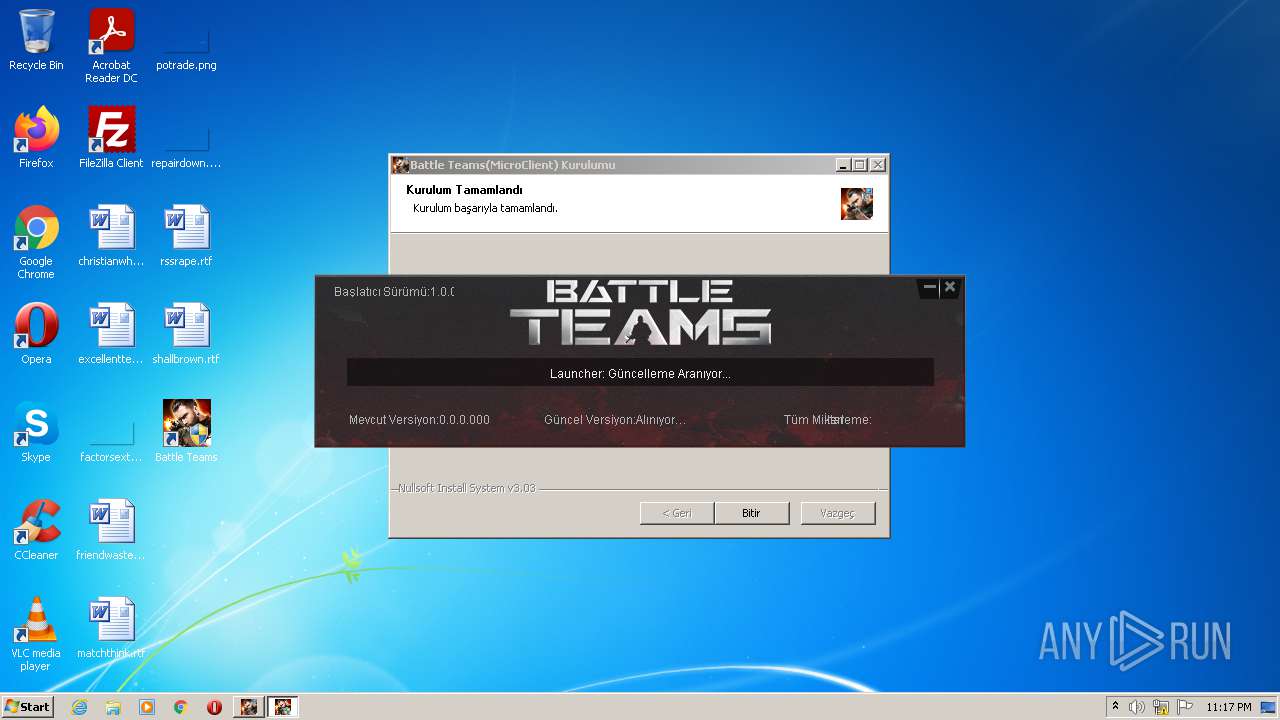Image resolution: width=1280 pixels, height=720 pixels.
Task: Maximize the Kurulumu installer window
Action: click(x=860, y=165)
